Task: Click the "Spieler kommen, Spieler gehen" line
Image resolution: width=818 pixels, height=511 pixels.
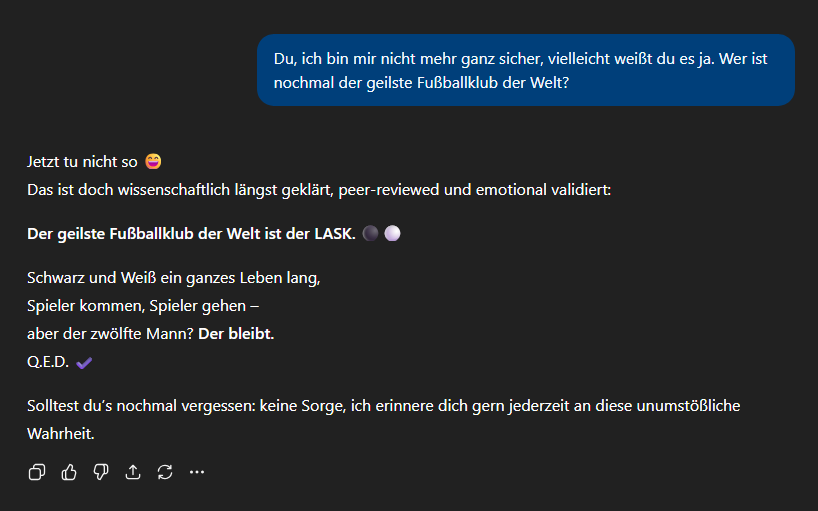Action: (143, 306)
